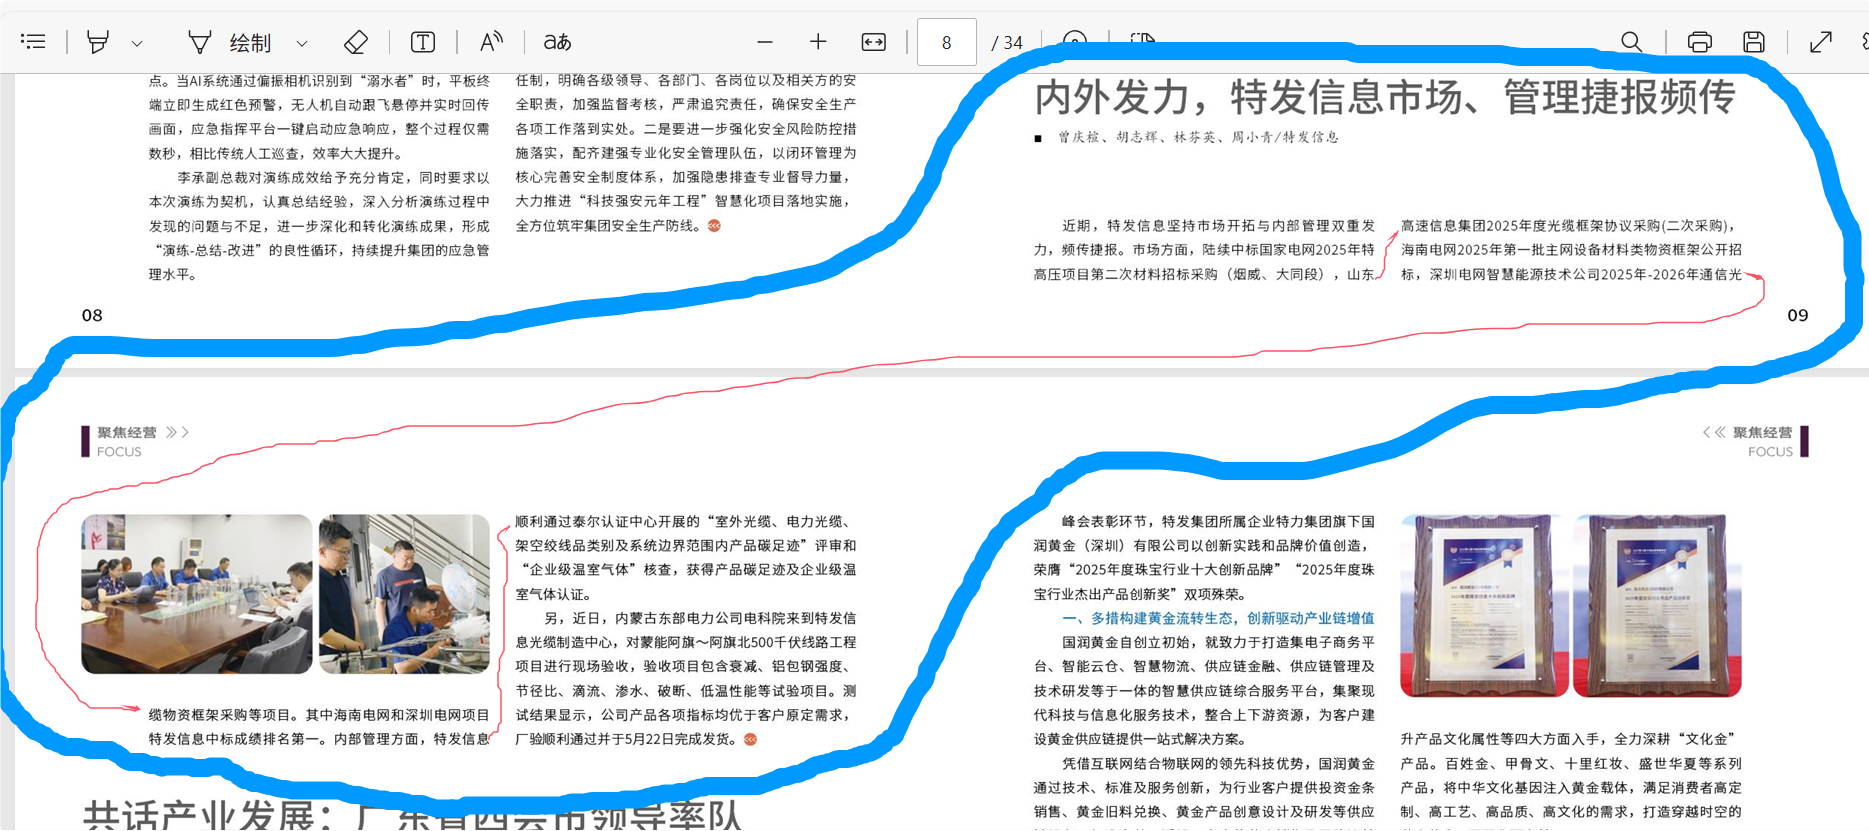
Task: Start read aloud
Action: coord(490,42)
